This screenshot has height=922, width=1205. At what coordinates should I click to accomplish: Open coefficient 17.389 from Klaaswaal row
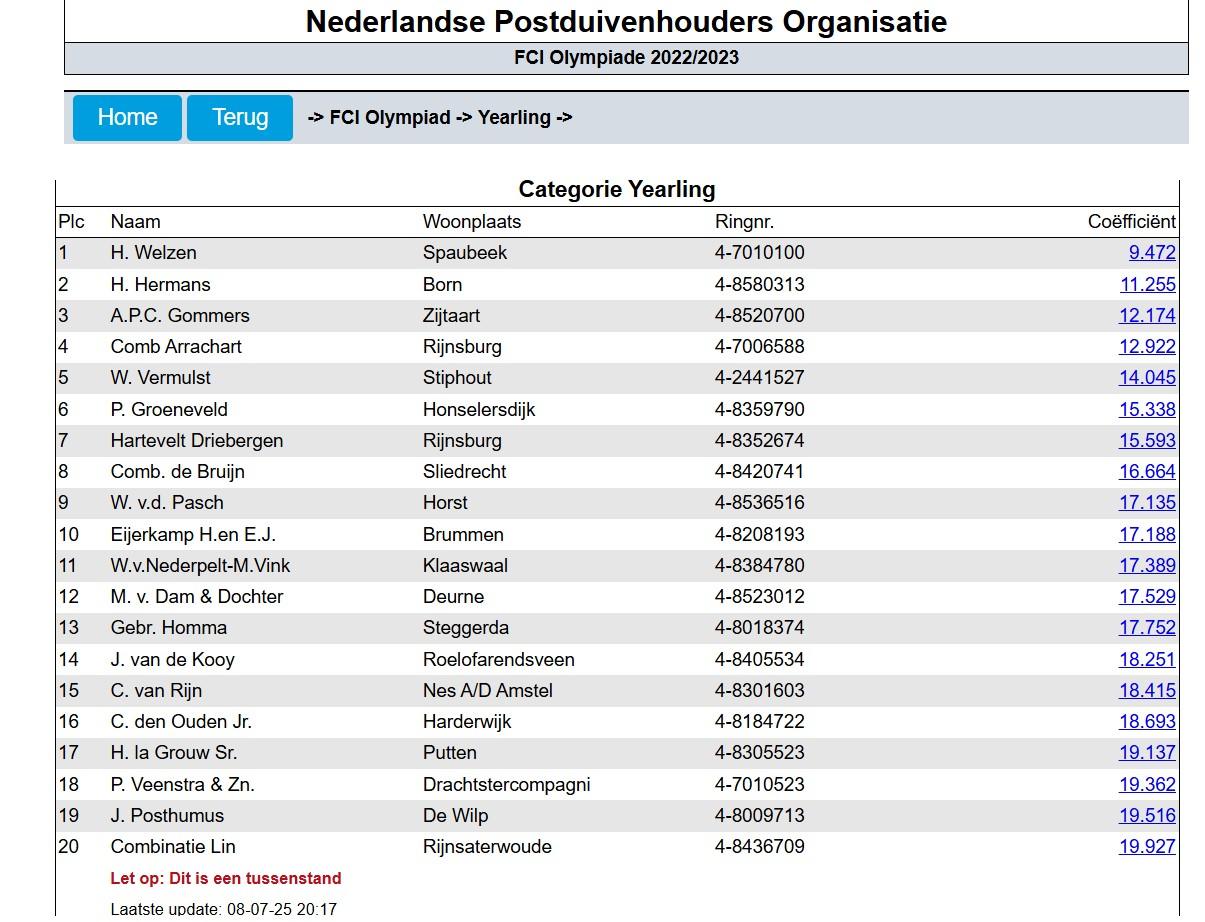[x=1147, y=565]
